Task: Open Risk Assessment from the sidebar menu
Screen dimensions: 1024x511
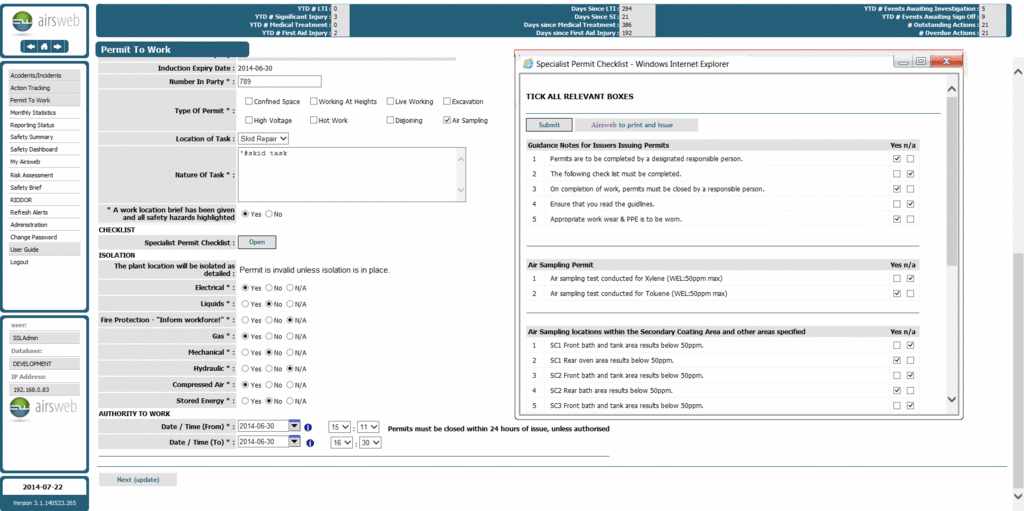Action: coord(25,175)
